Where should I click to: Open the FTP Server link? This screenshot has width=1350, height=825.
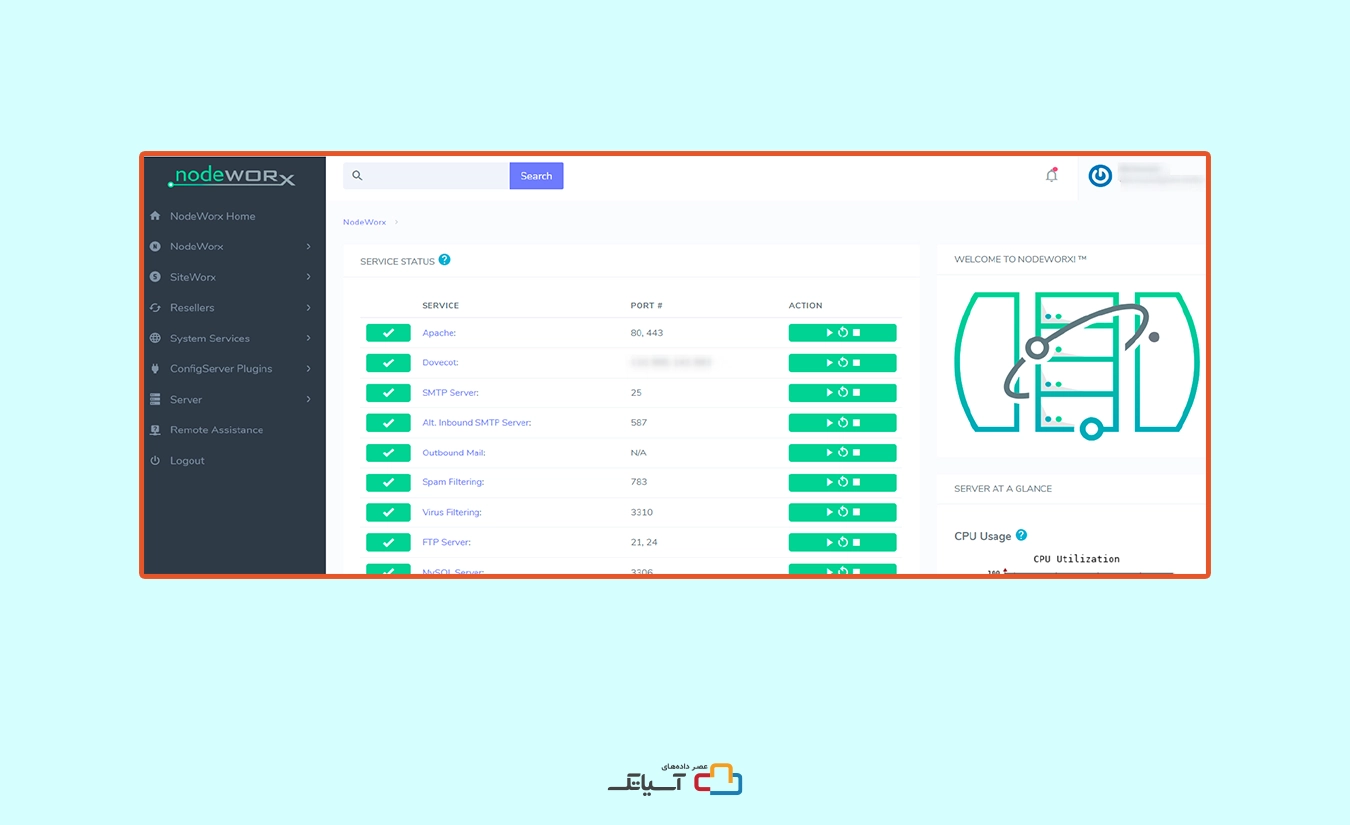[446, 542]
